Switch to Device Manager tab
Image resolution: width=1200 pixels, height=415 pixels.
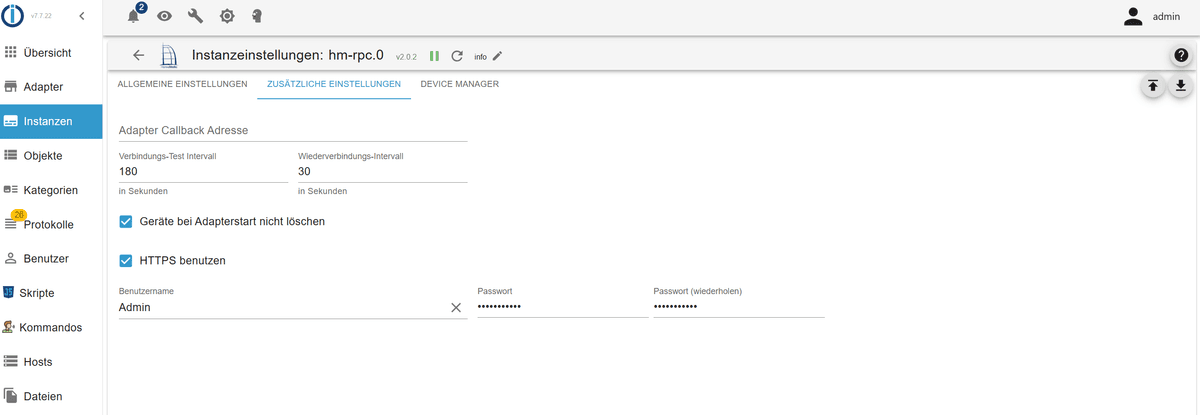pos(460,84)
